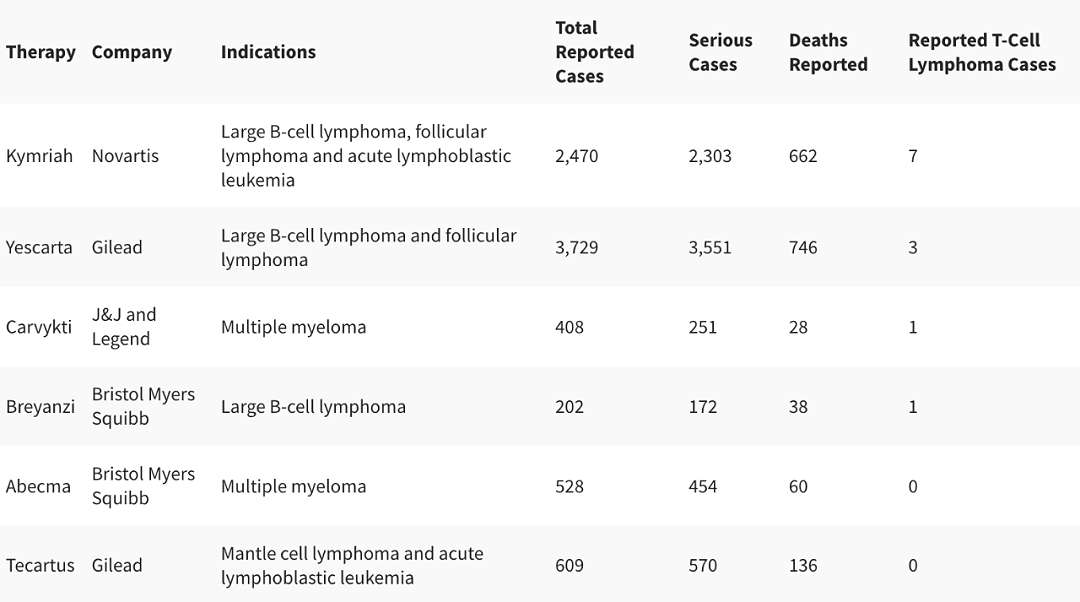The width and height of the screenshot is (1080, 602).
Task: Select the Breyanzi therapy cell
Action: click(x=40, y=407)
